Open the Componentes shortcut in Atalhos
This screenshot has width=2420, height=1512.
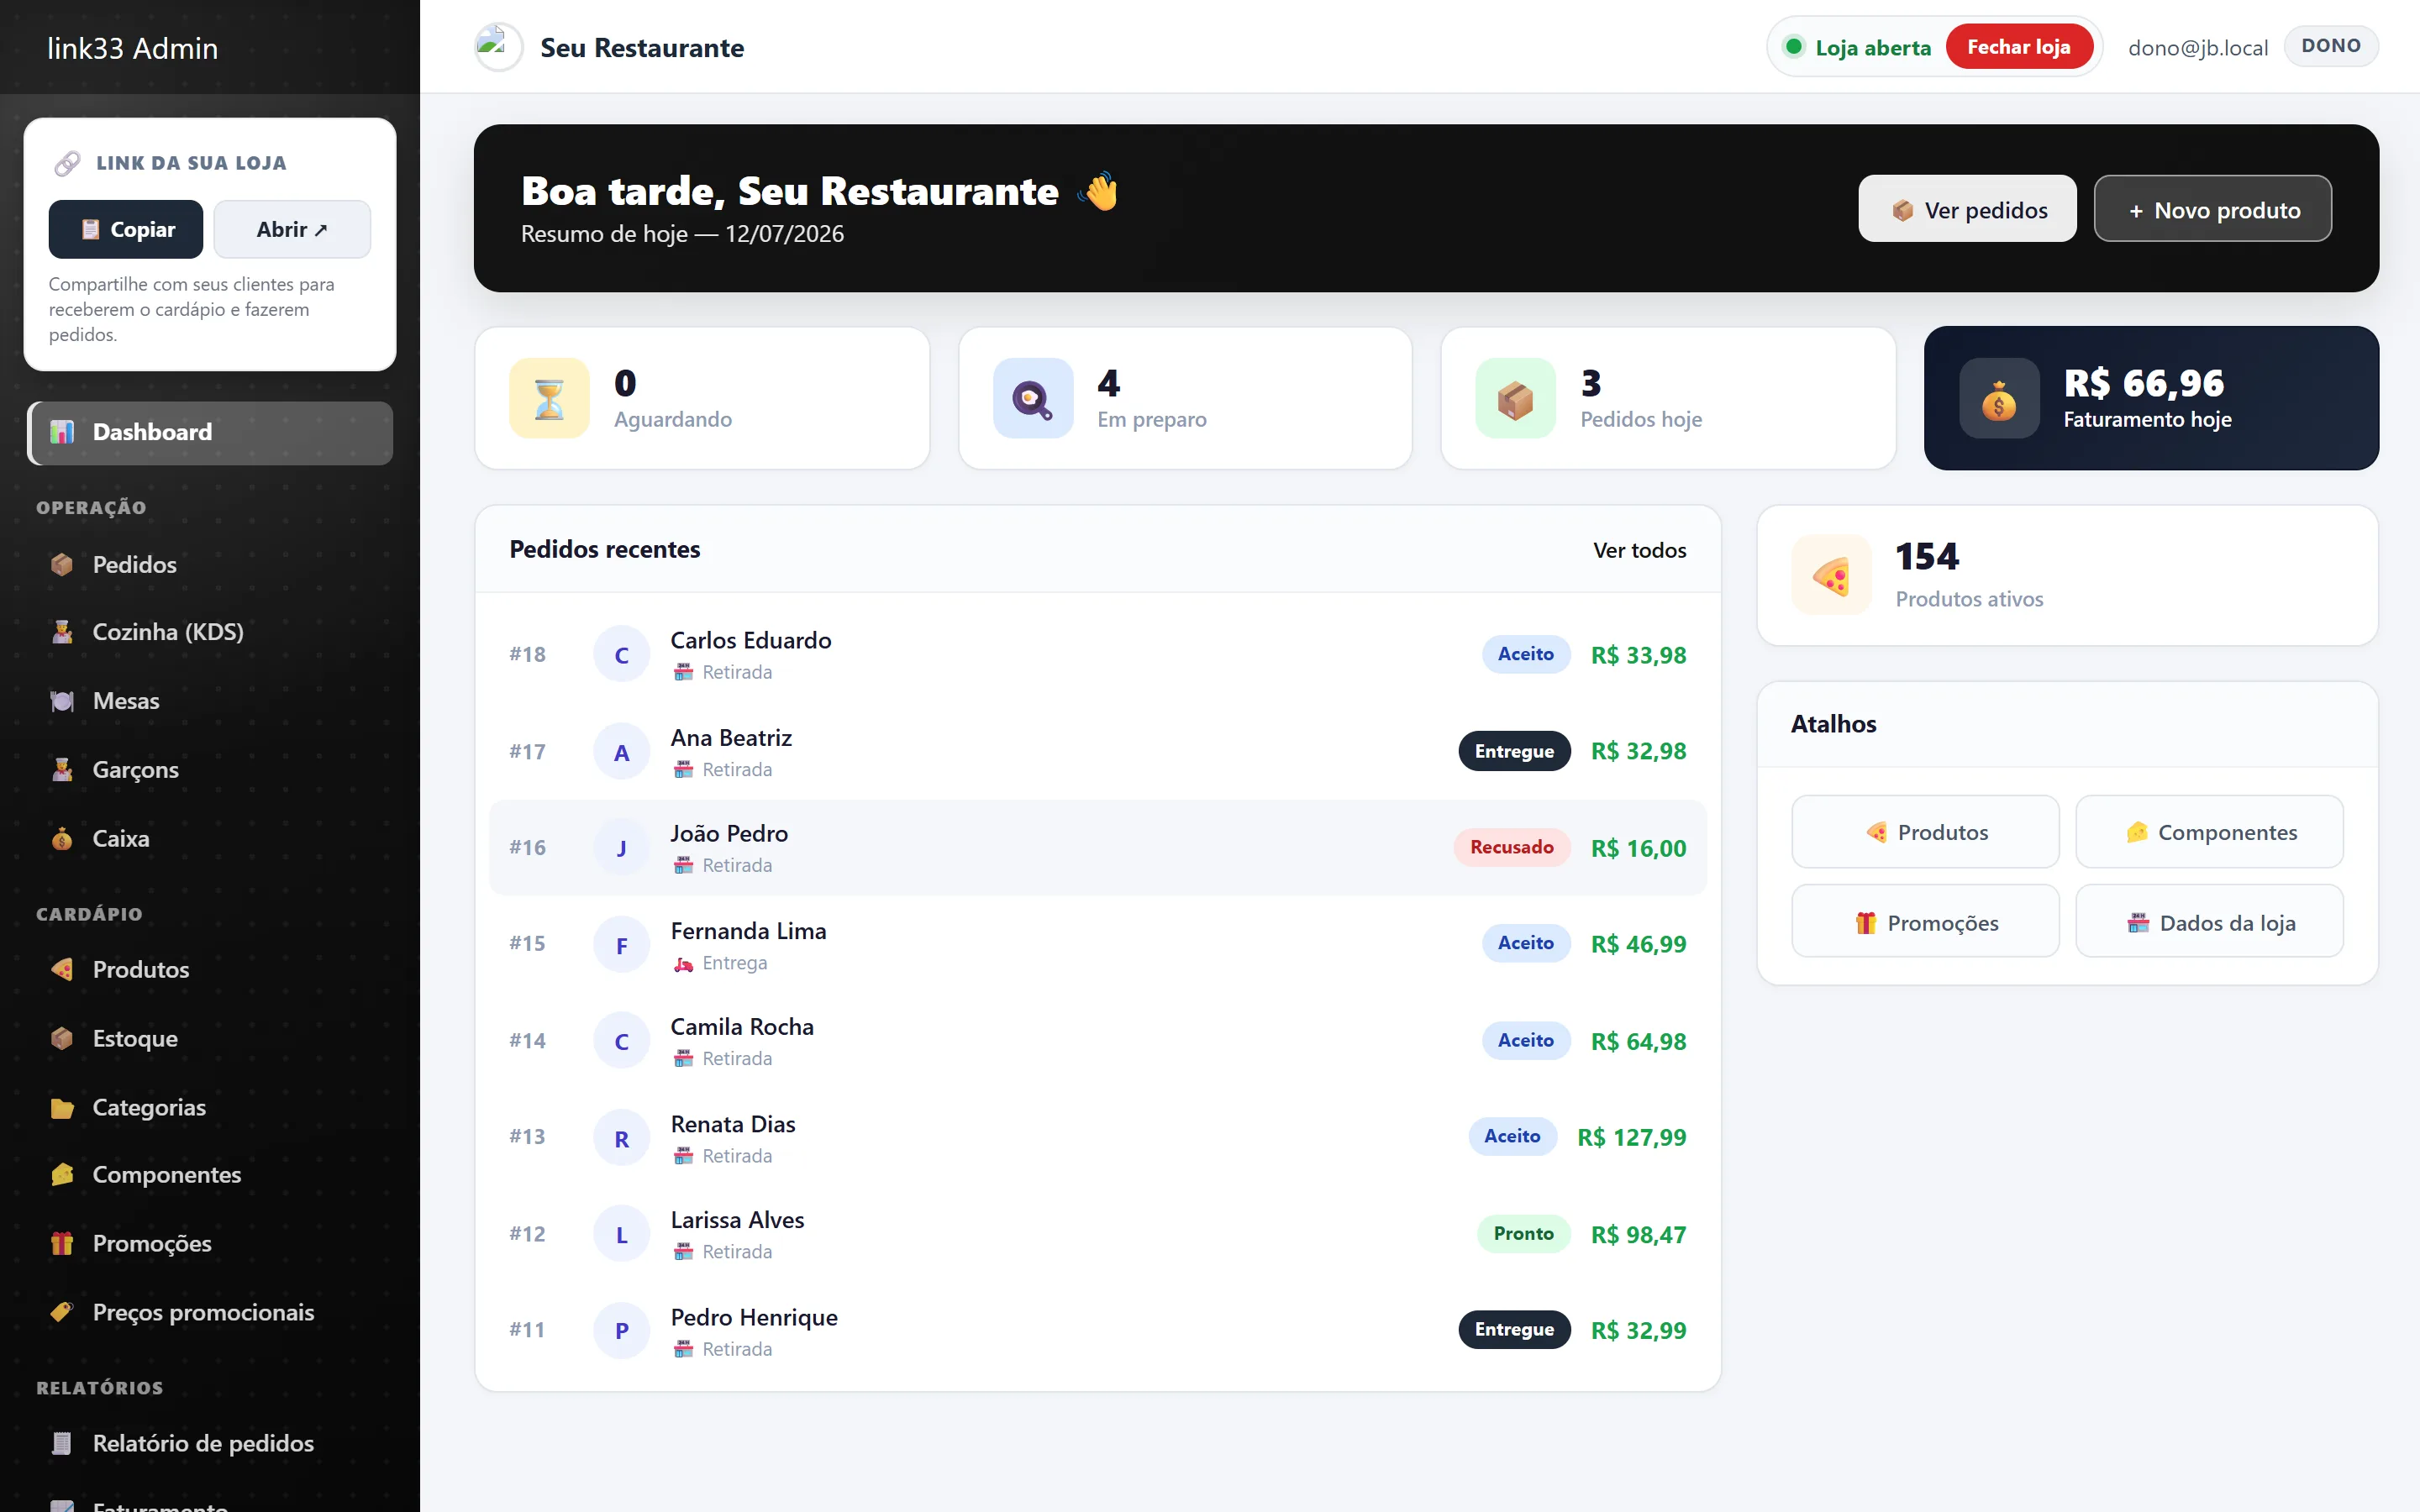point(2209,832)
